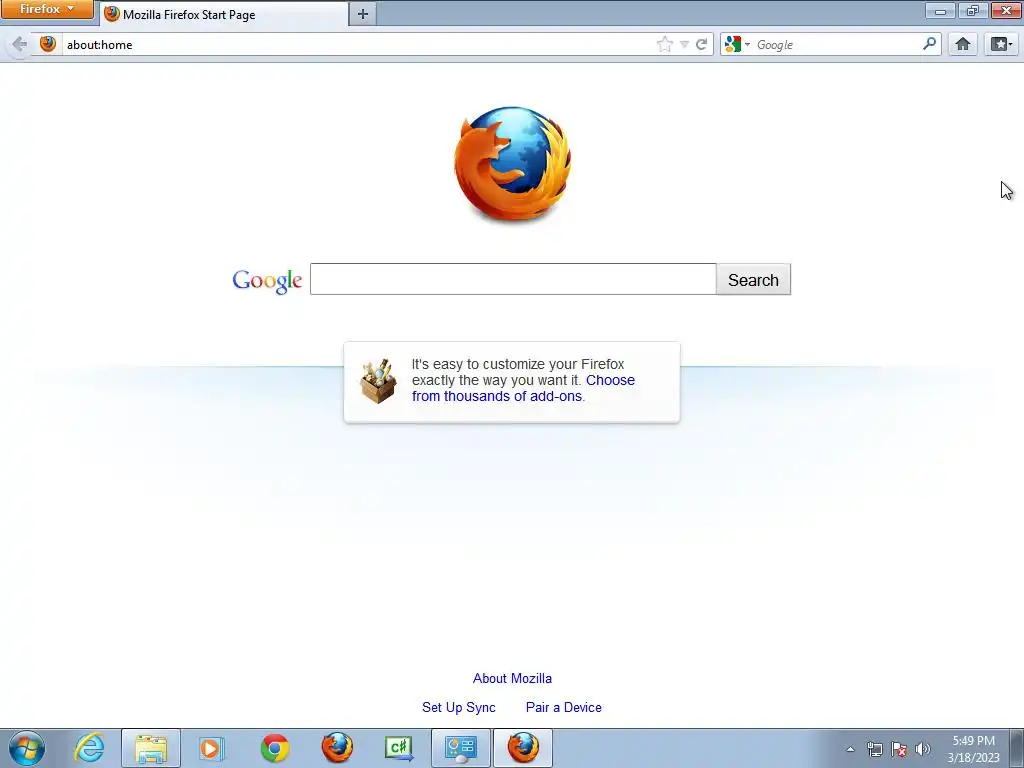Click the pinned Firefox icon next to Chrome

coord(337,748)
